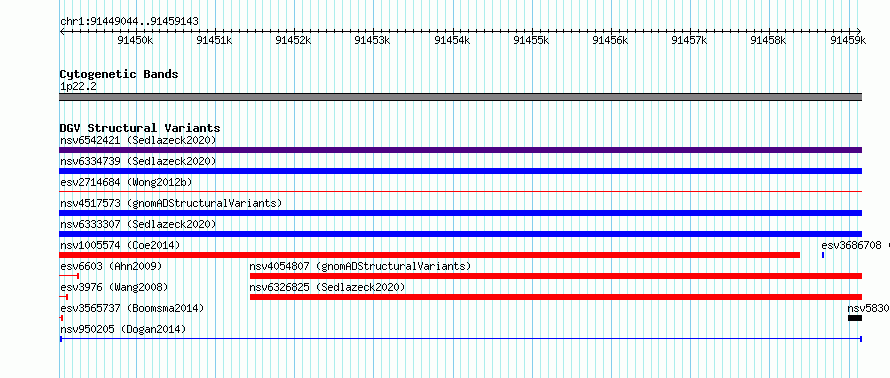Click nsv6326825 (Sedlazeck2020) label
The image size is (890, 378).
pos(328,287)
